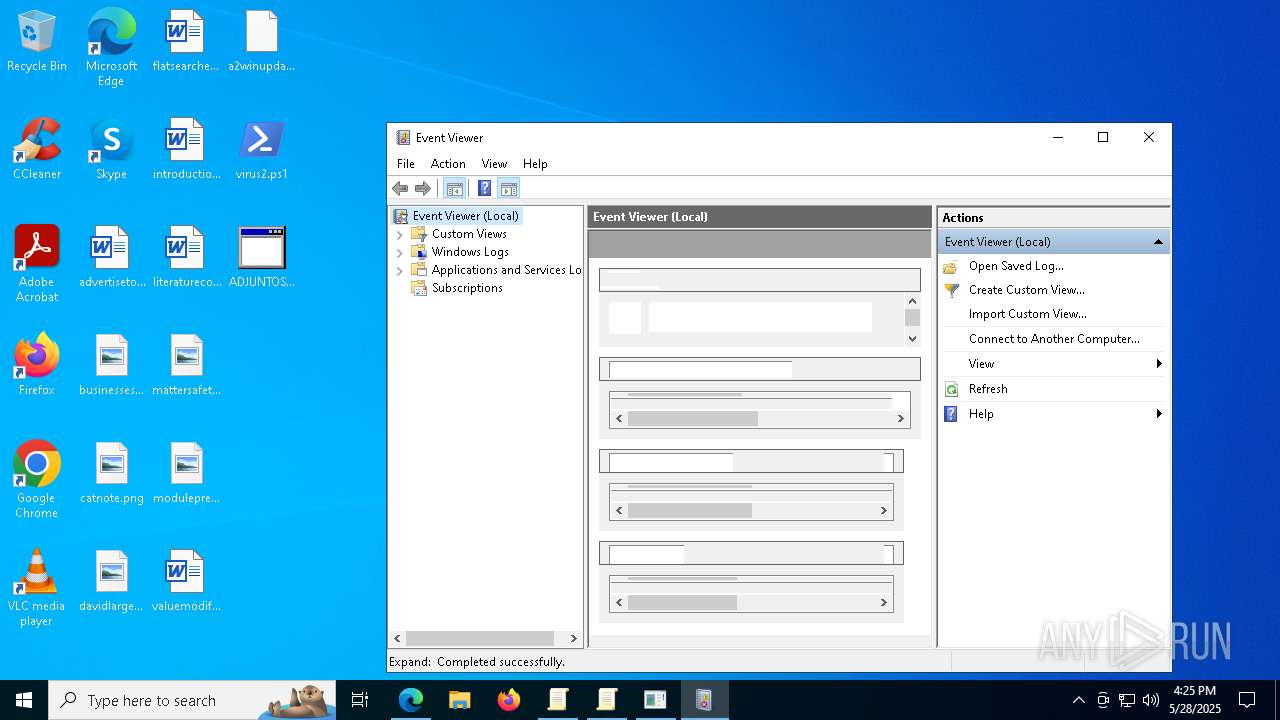The width and height of the screenshot is (1280, 720).
Task: Click Refresh in the Actions pane
Action: pyautogui.click(x=988, y=389)
